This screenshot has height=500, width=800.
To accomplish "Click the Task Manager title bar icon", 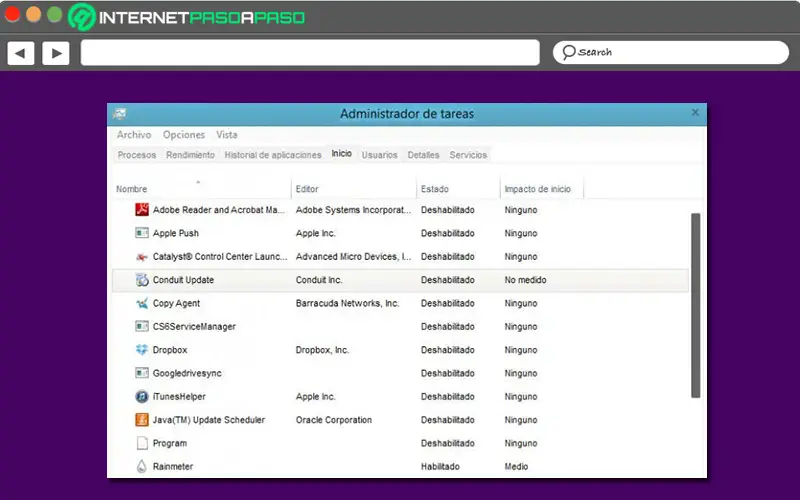I will pyautogui.click(x=120, y=113).
